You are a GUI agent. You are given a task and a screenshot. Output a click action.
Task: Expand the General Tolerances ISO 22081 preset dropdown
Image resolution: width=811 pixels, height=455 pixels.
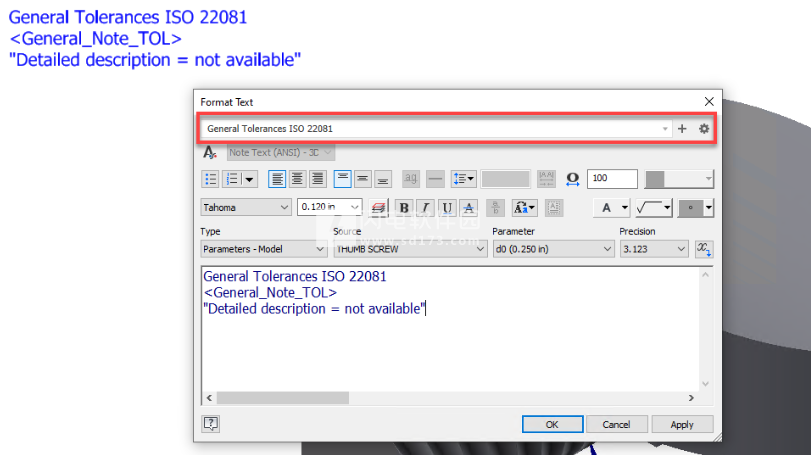pos(665,129)
